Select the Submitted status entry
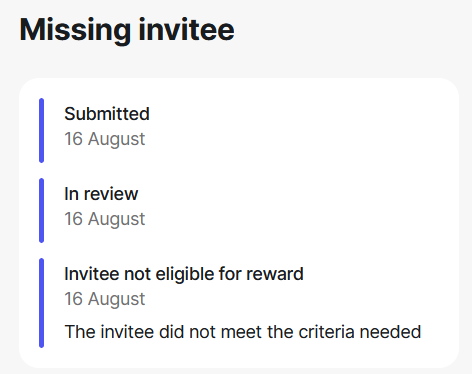Screen dimensions: 472x374 click(107, 114)
